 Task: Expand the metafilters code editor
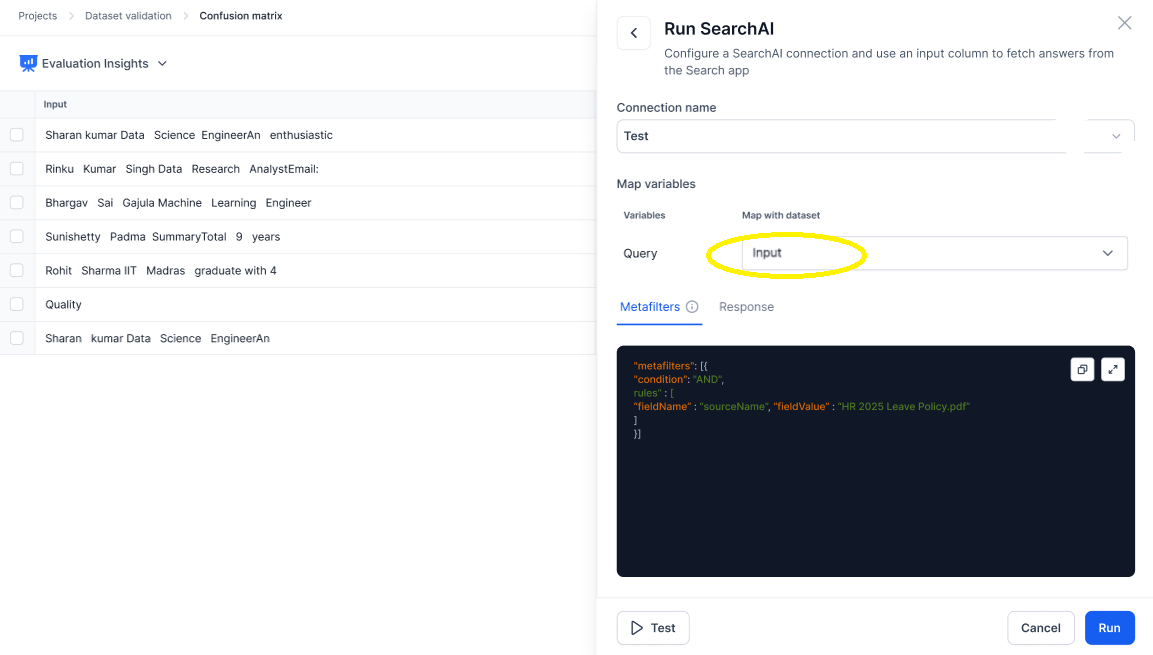pos(1113,370)
